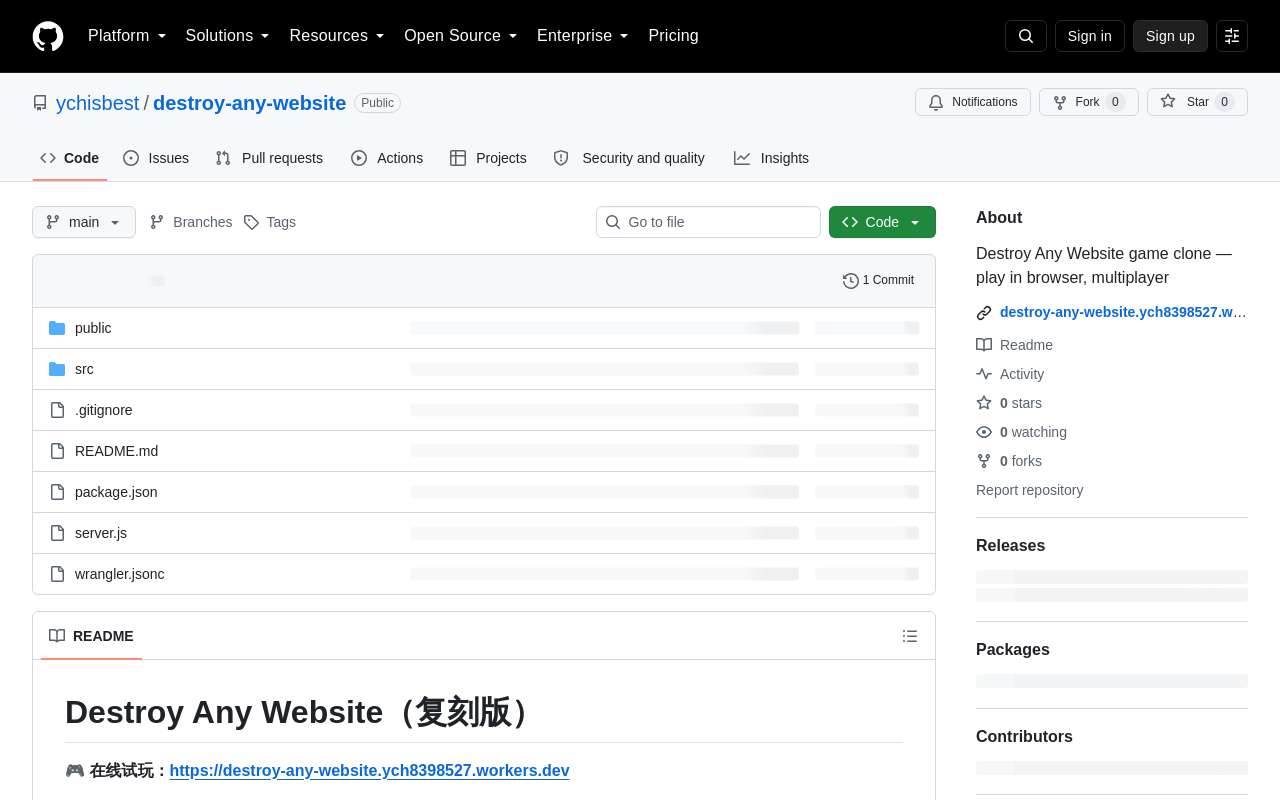The width and height of the screenshot is (1280, 800).
Task: Click the README.md file icon
Action: click(57, 451)
